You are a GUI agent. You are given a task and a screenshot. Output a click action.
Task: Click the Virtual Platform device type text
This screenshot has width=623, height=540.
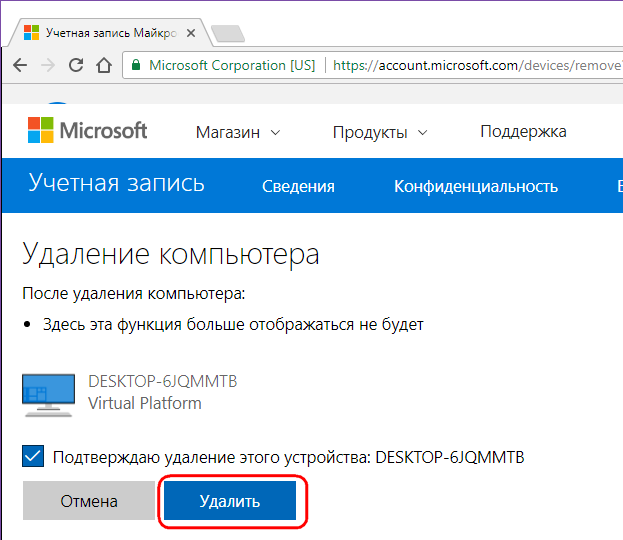pyautogui.click(x=145, y=403)
